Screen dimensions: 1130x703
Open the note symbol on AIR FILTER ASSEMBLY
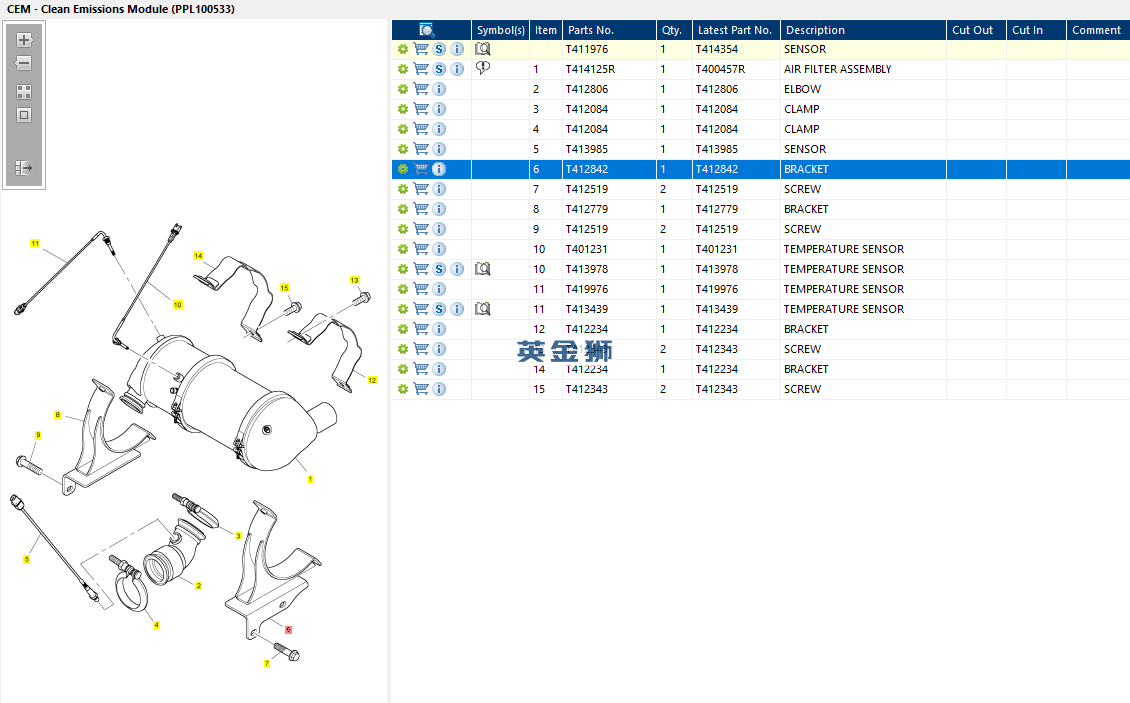[x=483, y=68]
